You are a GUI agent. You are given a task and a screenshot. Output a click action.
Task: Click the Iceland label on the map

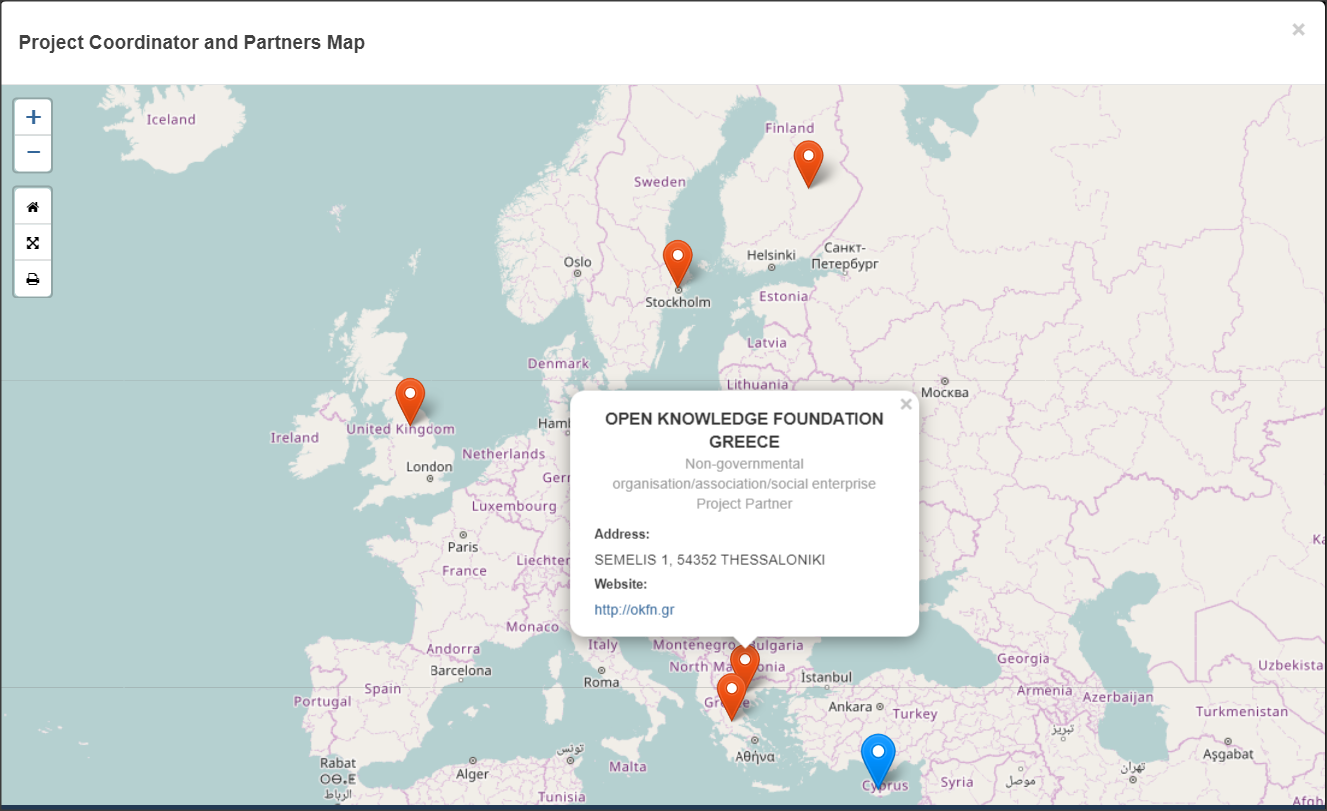pos(171,120)
